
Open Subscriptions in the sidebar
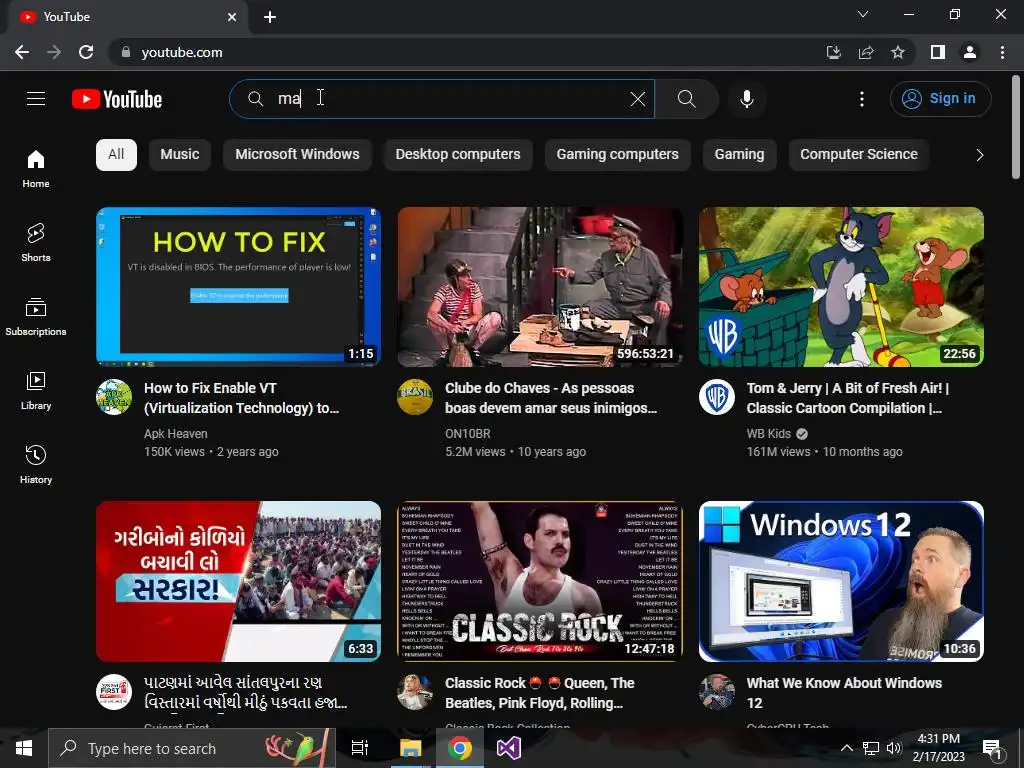point(36,316)
